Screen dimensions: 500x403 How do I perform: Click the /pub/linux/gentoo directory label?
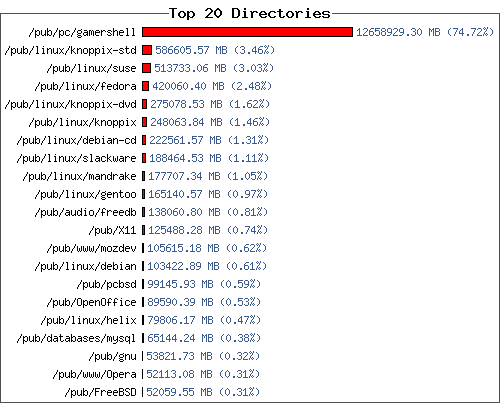(x=85, y=194)
